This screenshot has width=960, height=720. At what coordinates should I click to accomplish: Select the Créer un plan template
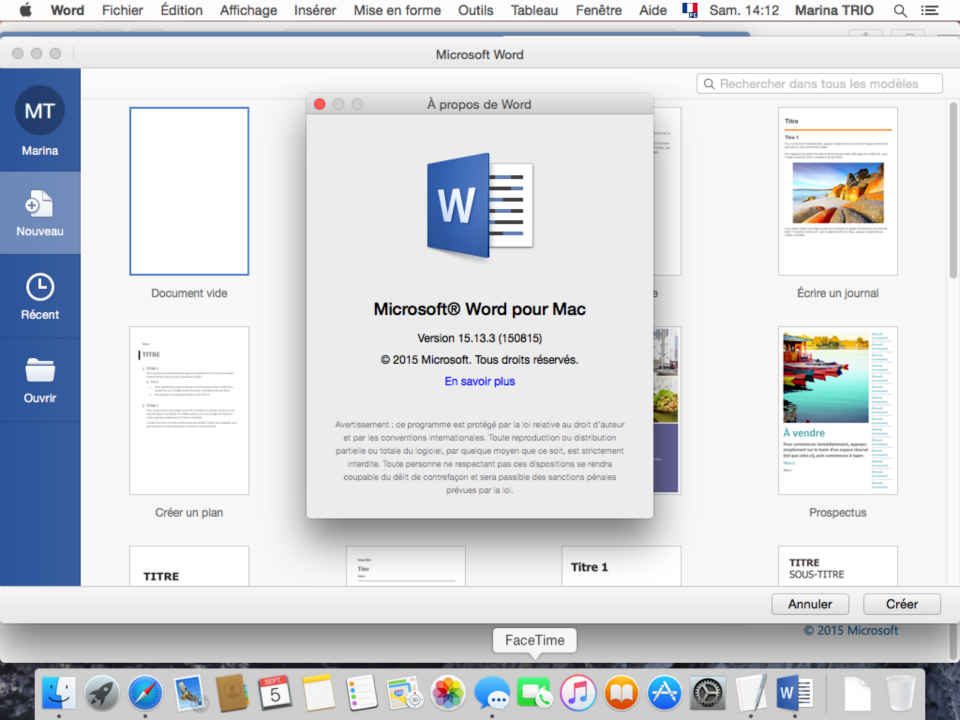tap(189, 410)
